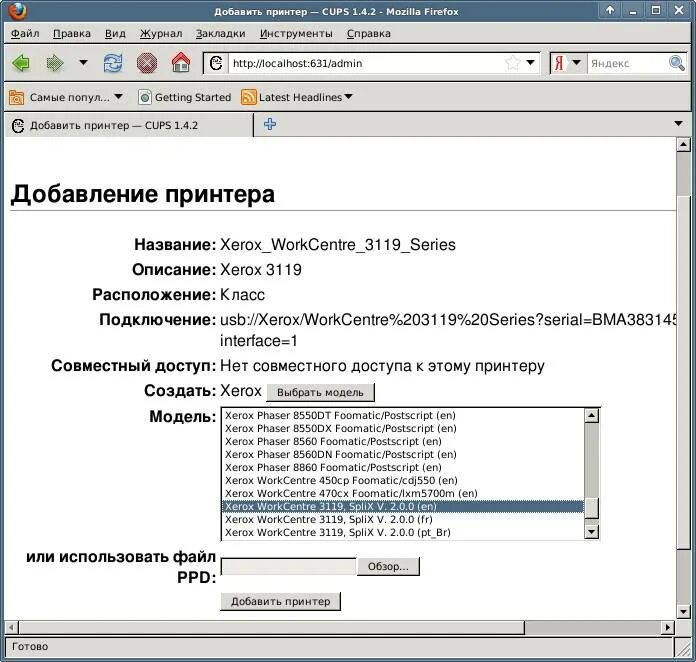Click the window shade up-arrow button
Image resolution: width=696 pixels, height=662 pixels.
(610, 10)
